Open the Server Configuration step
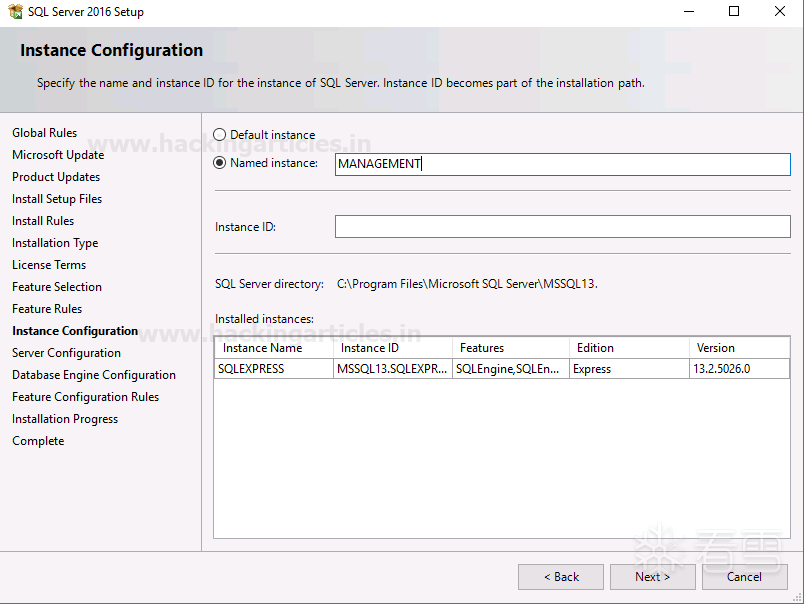Image resolution: width=804 pixels, height=604 pixels. [66, 353]
